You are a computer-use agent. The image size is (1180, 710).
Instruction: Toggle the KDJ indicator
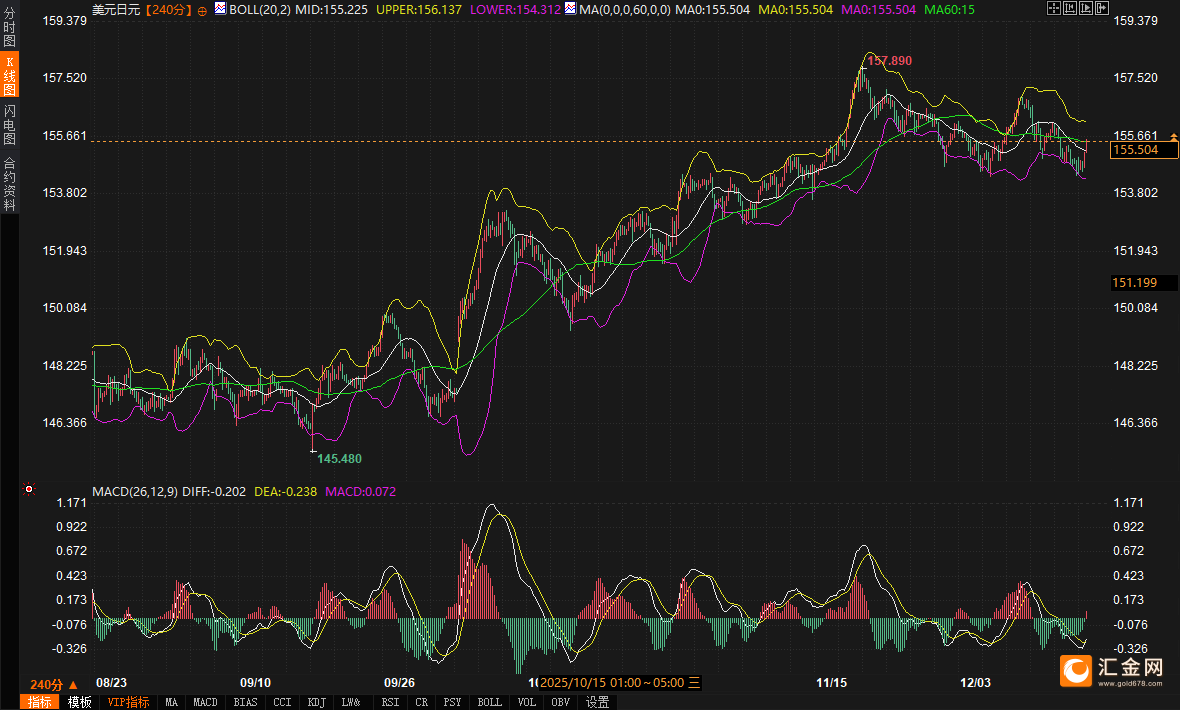click(317, 702)
